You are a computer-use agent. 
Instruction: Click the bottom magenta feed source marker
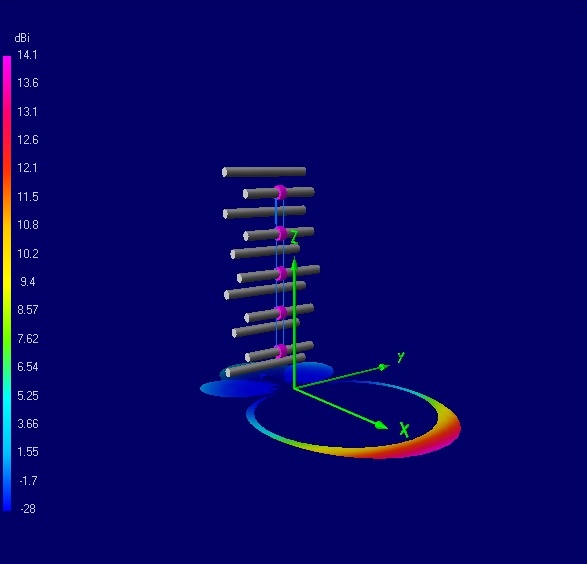281,351
